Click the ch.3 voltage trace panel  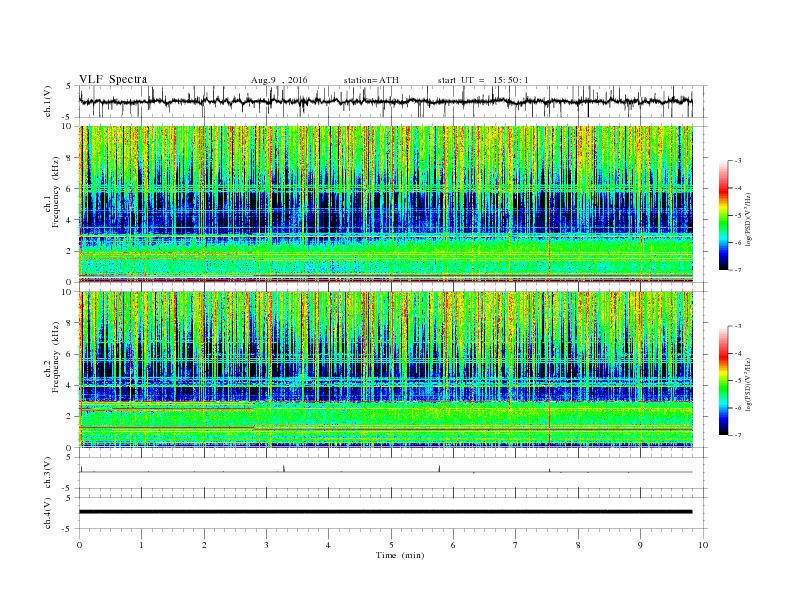click(393, 473)
